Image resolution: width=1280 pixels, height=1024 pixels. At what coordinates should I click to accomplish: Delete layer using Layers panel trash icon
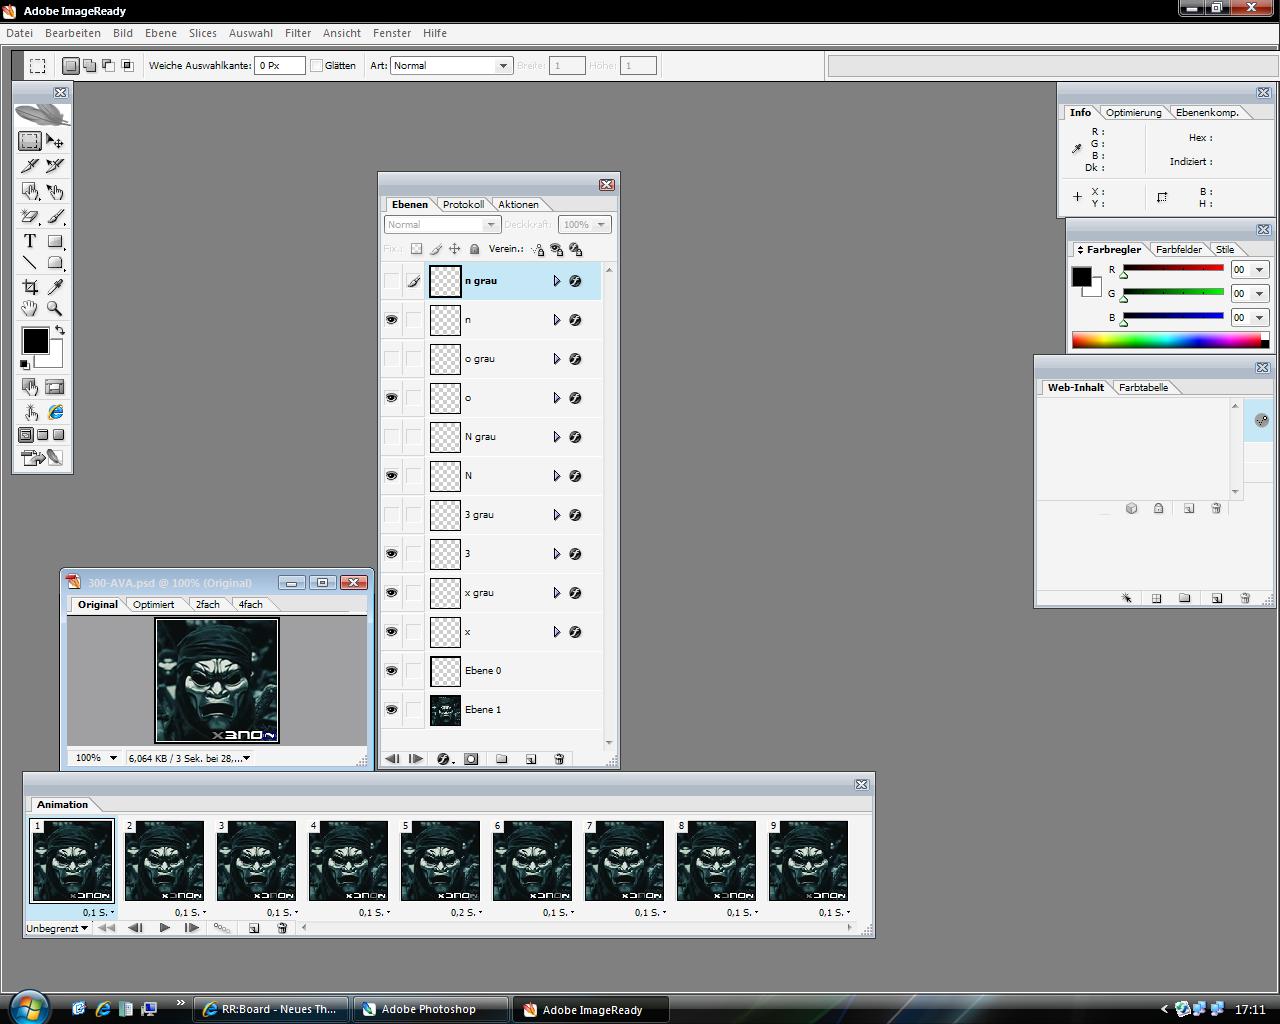click(559, 759)
